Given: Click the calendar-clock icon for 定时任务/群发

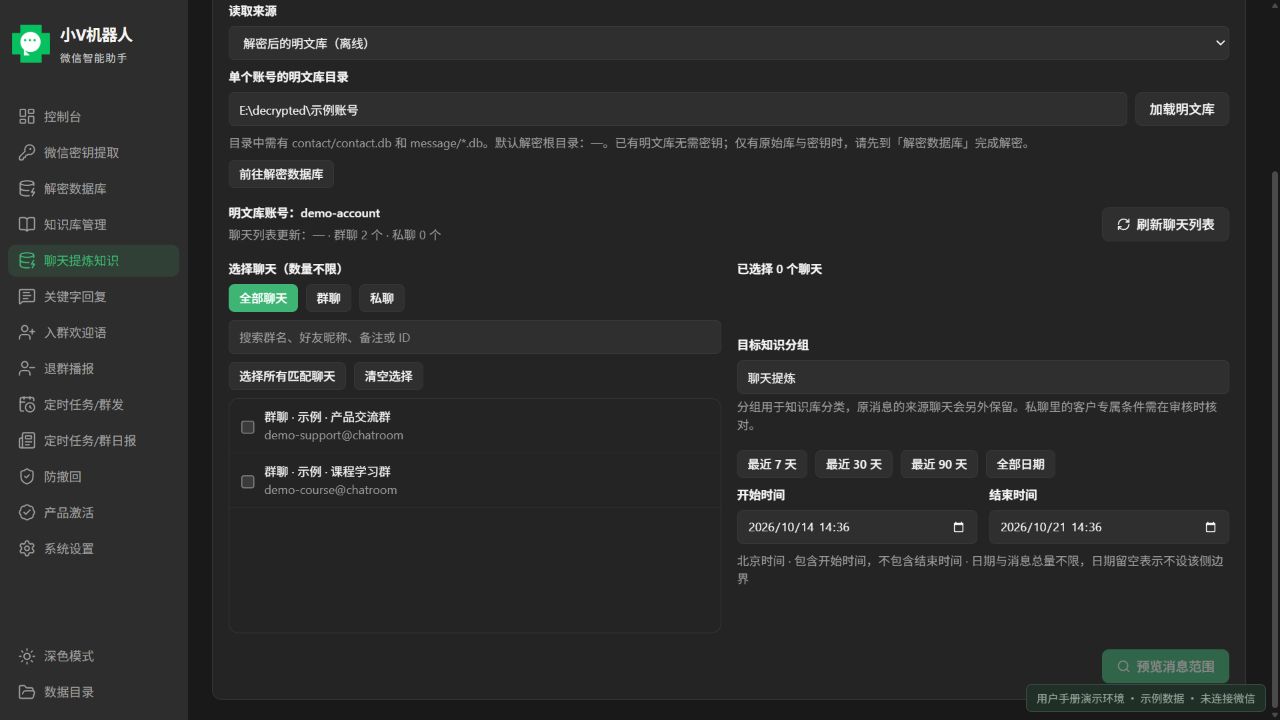Looking at the screenshot, I should [27, 405].
